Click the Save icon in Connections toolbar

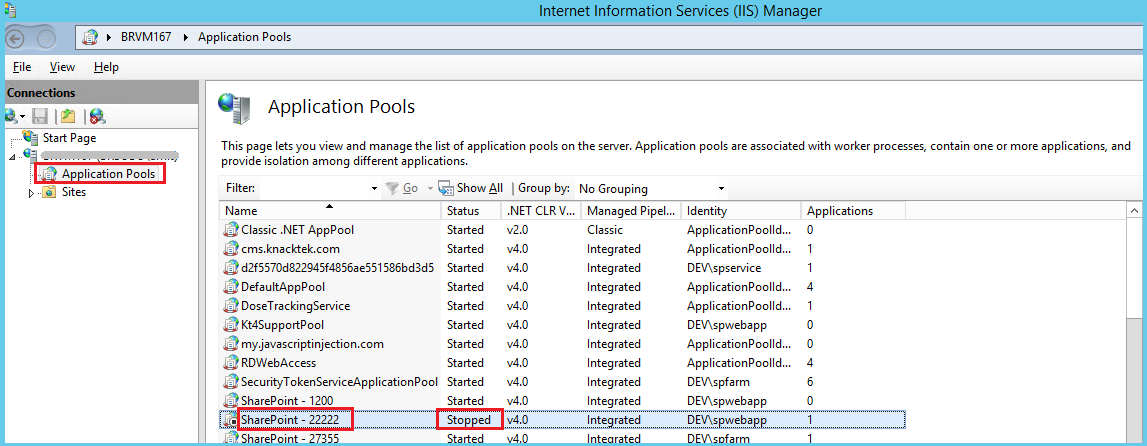(x=41, y=116)
